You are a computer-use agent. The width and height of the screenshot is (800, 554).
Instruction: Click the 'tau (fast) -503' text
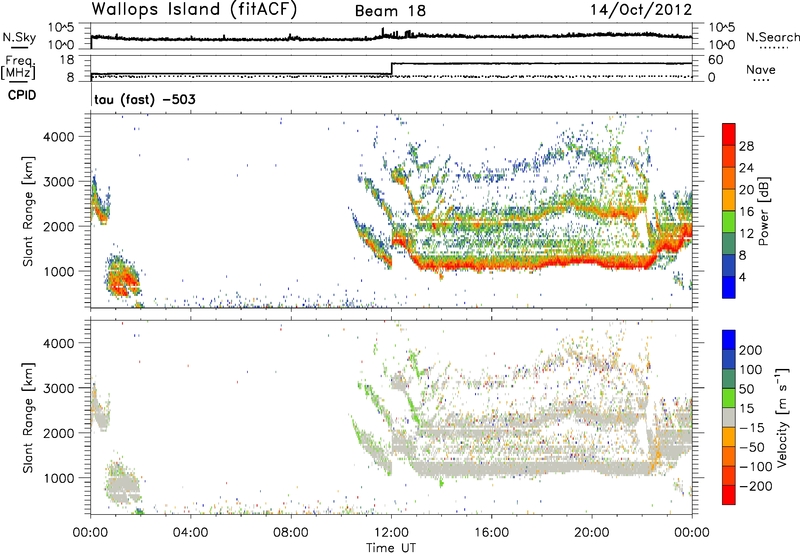(145, 99)
